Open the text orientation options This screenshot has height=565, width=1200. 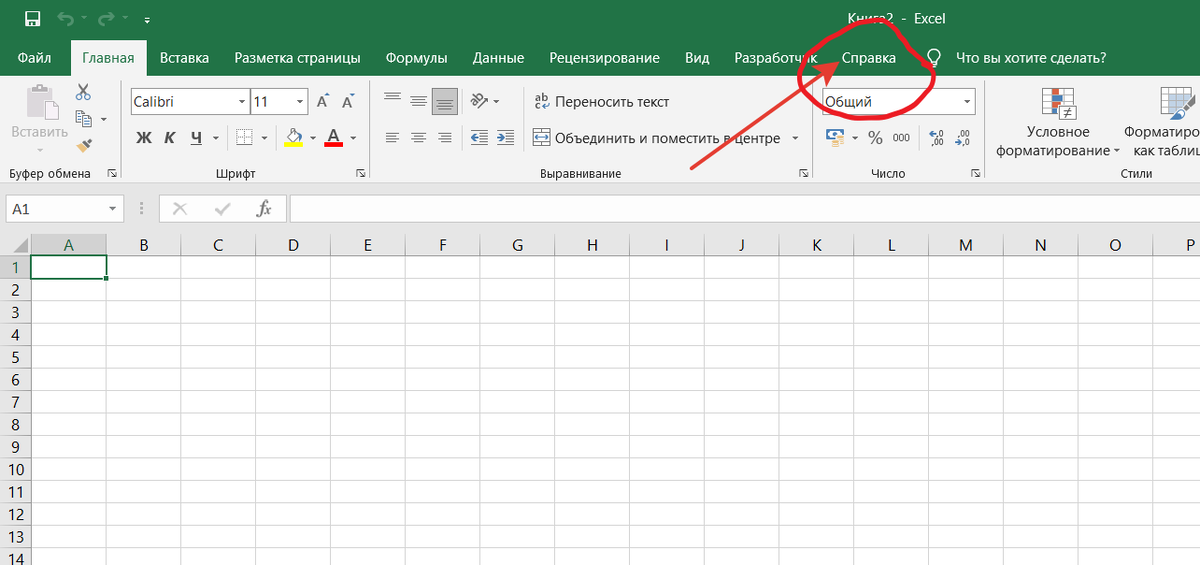(484, 101)
